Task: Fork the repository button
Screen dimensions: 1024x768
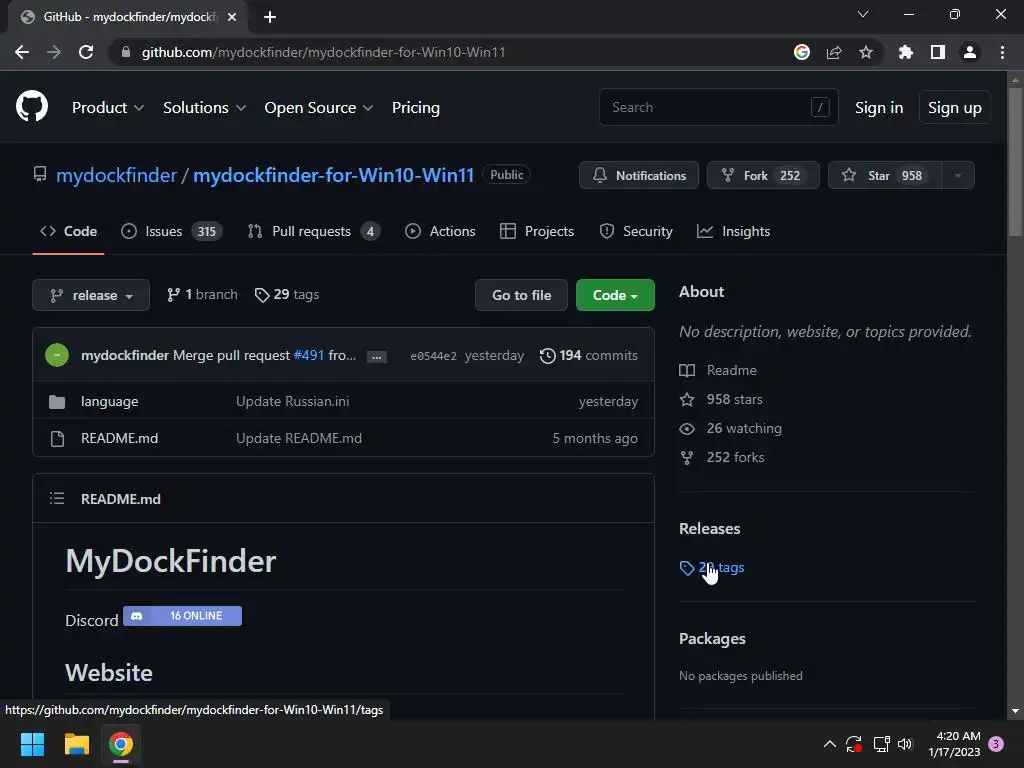Action: point(763,175)
